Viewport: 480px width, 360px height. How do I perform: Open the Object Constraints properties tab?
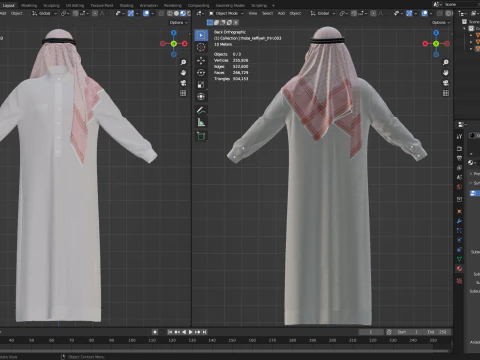(459, 250)
